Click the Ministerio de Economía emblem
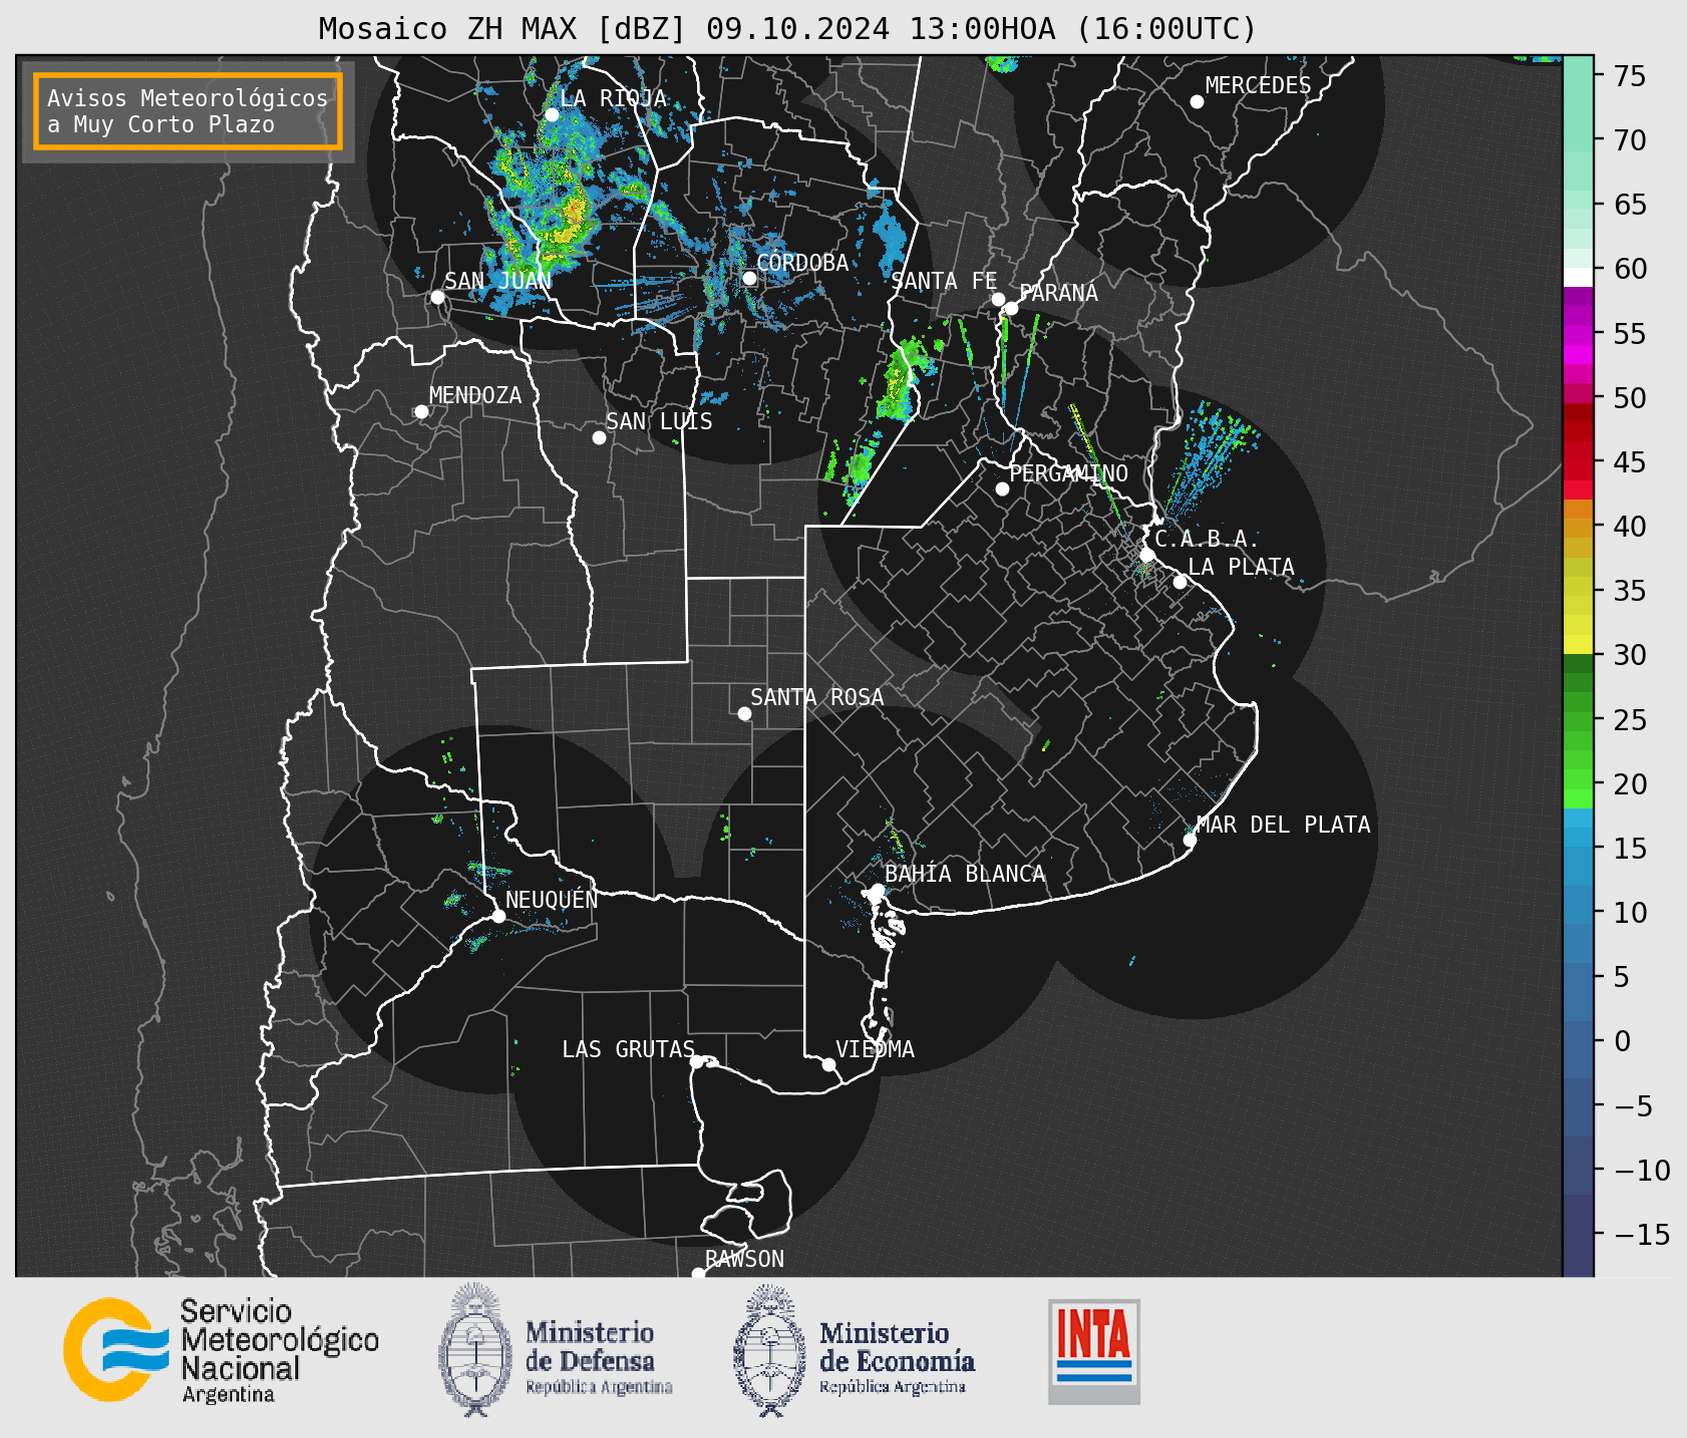 point(769,1350)
